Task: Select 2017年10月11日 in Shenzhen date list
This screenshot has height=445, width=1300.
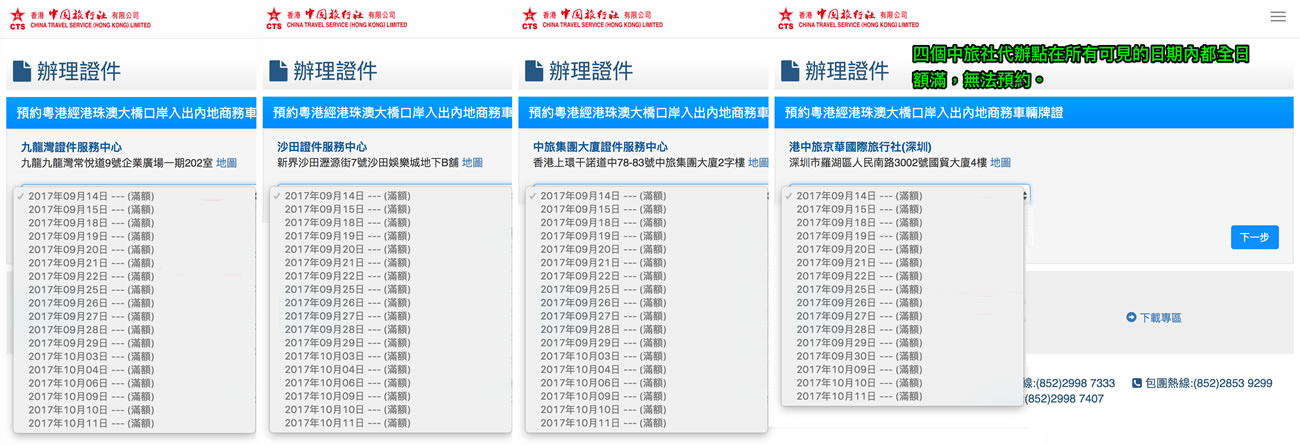Action: pos(903,397)
